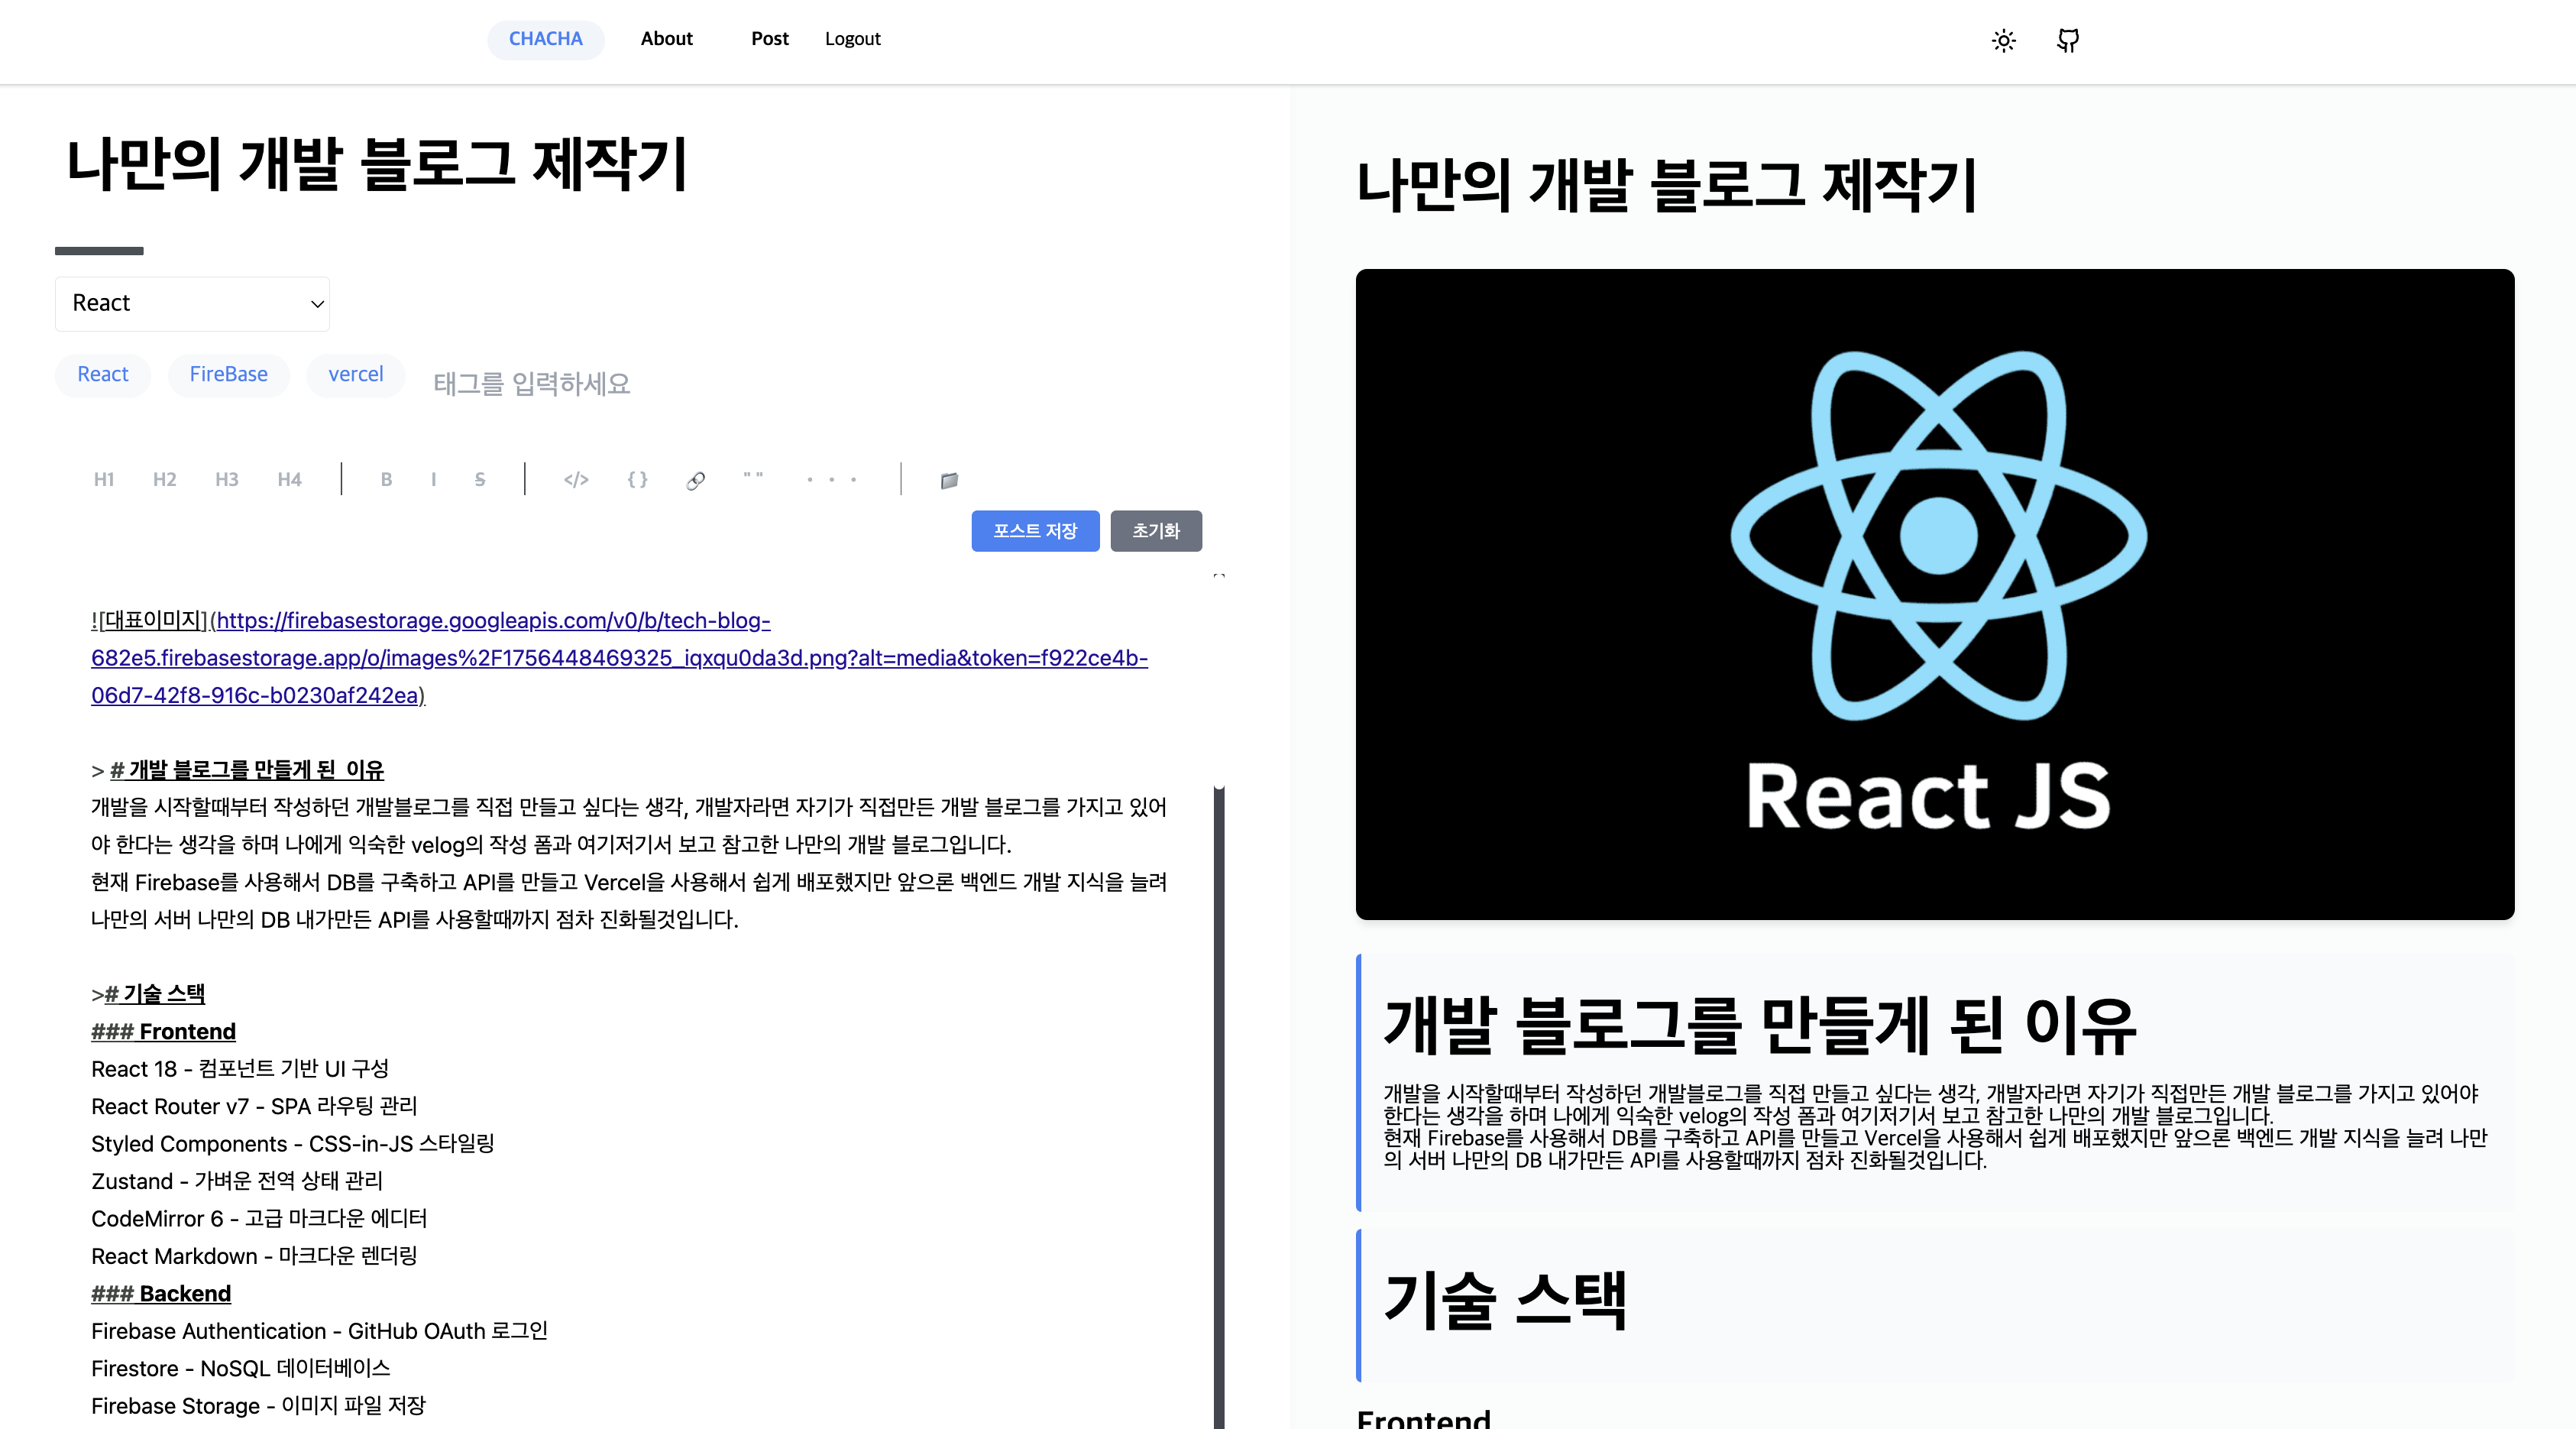Click the React JS preview image
The height and width of the screenshot is (1429, 2576).
tap(1935, 594)
